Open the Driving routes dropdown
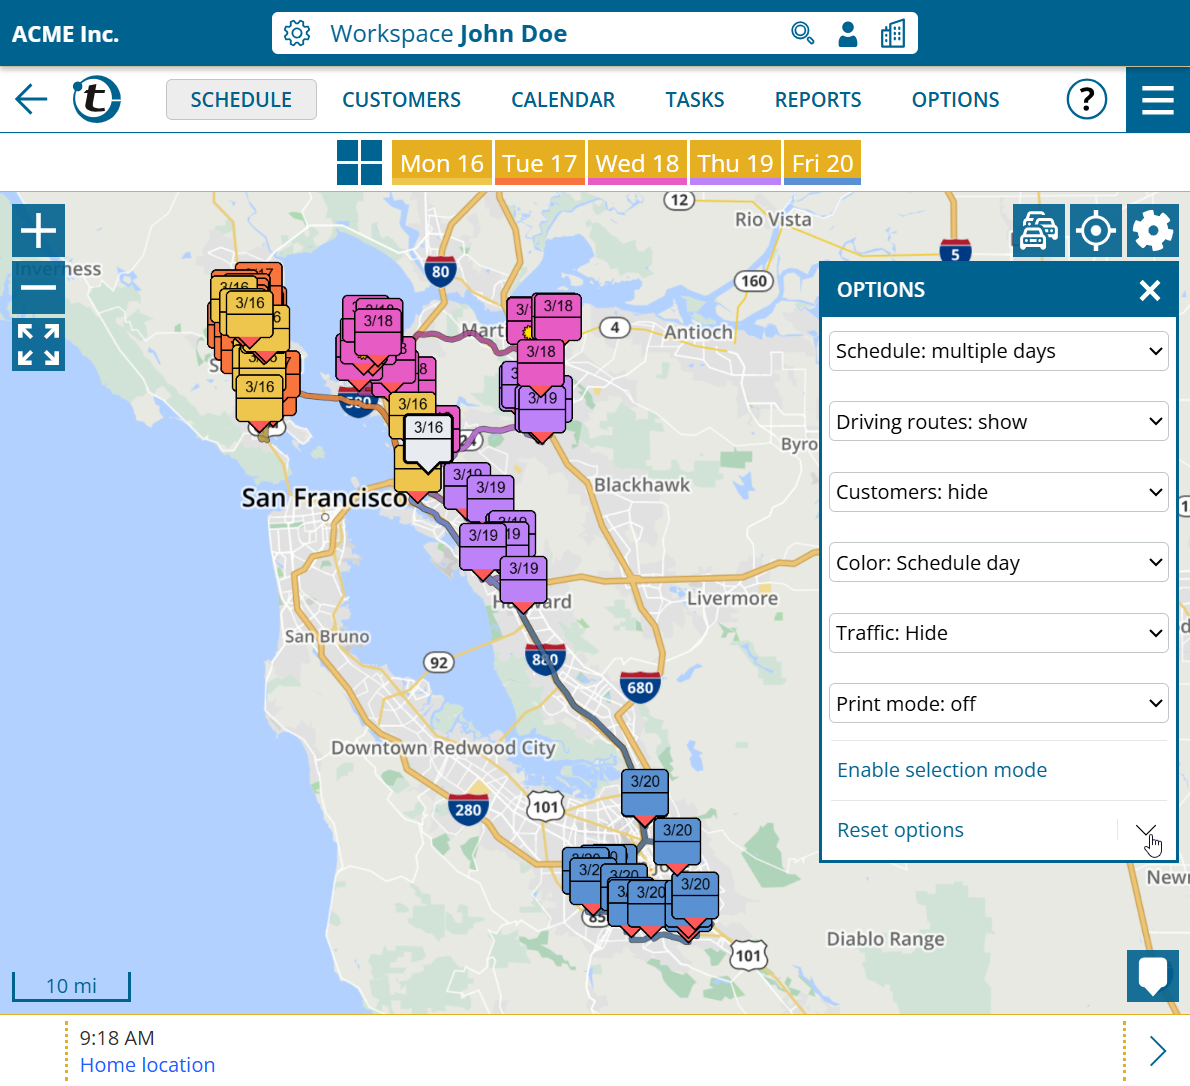 pos(998,422)
